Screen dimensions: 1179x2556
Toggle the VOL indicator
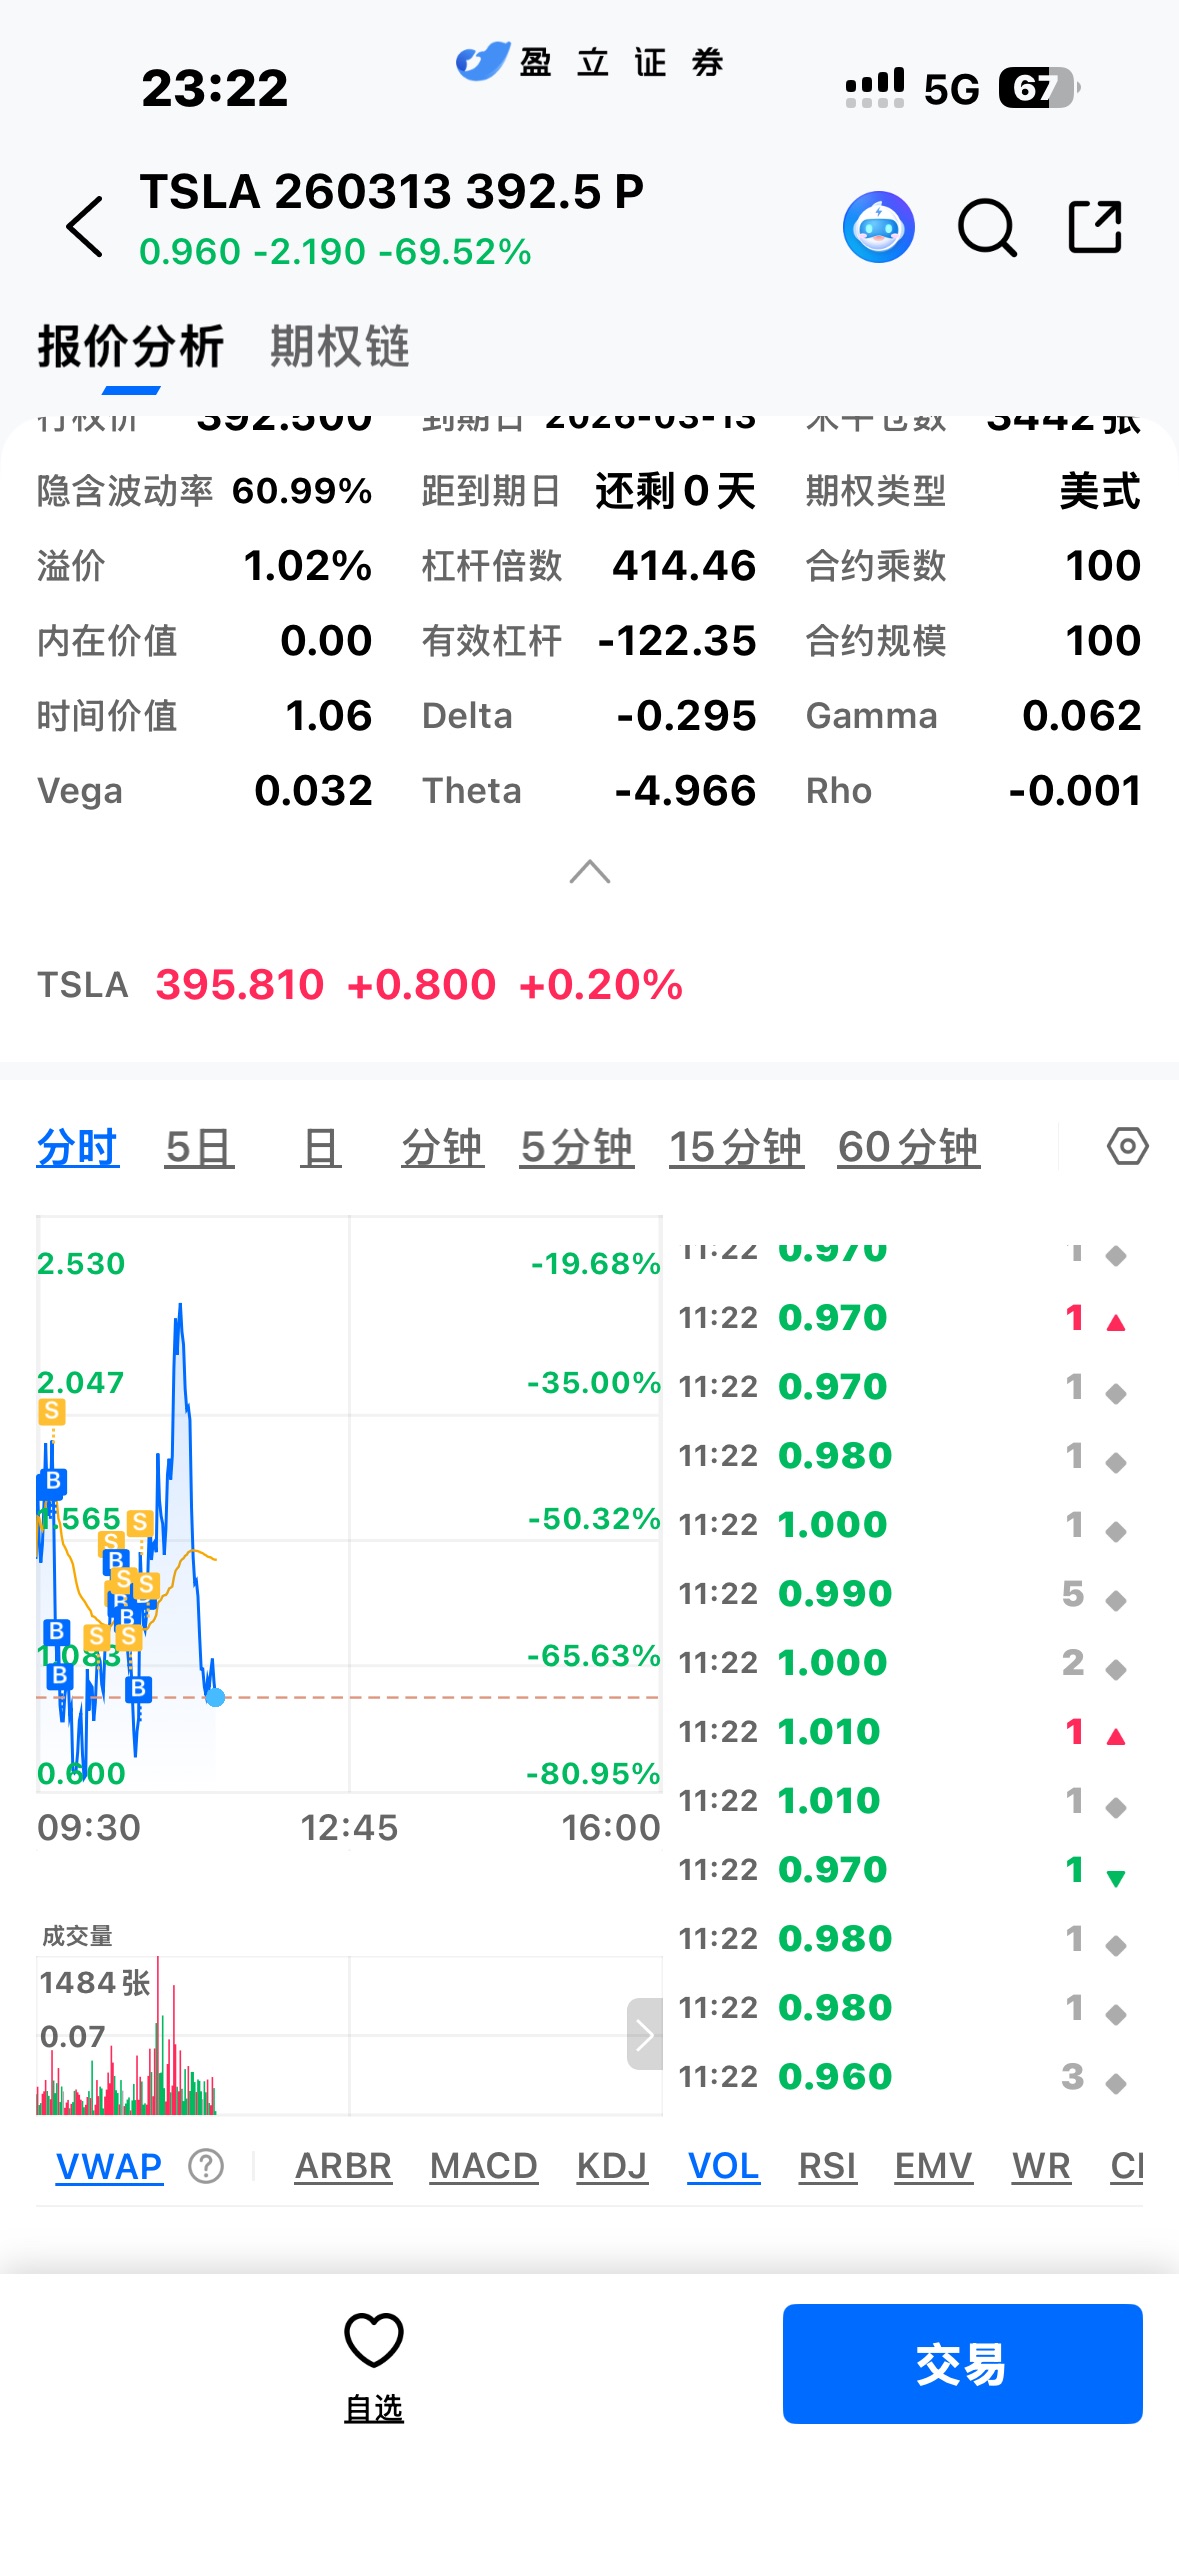723,2167
